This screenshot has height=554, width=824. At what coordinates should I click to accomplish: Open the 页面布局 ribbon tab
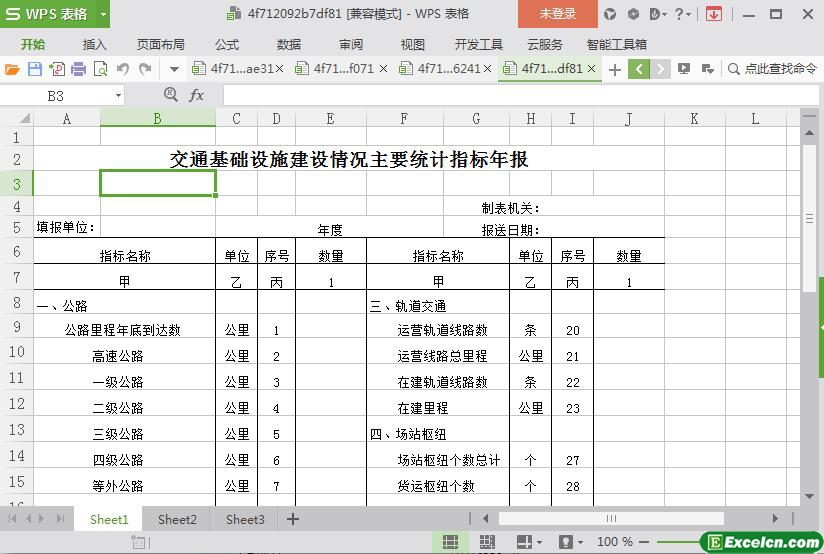(x=161, y=45)
